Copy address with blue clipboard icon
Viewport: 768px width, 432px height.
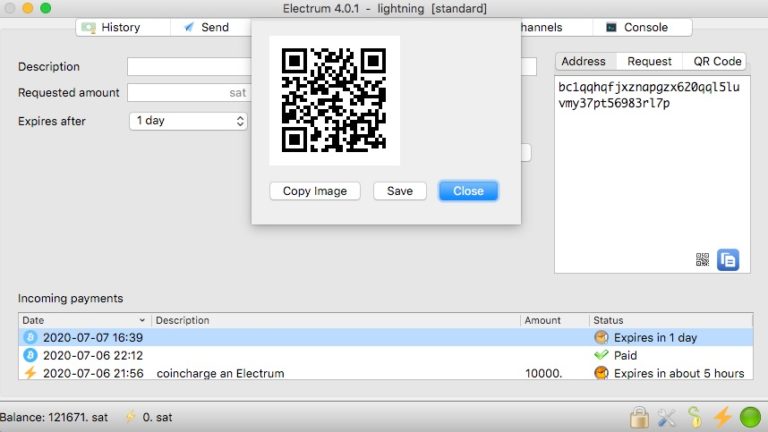pos(728,260)
